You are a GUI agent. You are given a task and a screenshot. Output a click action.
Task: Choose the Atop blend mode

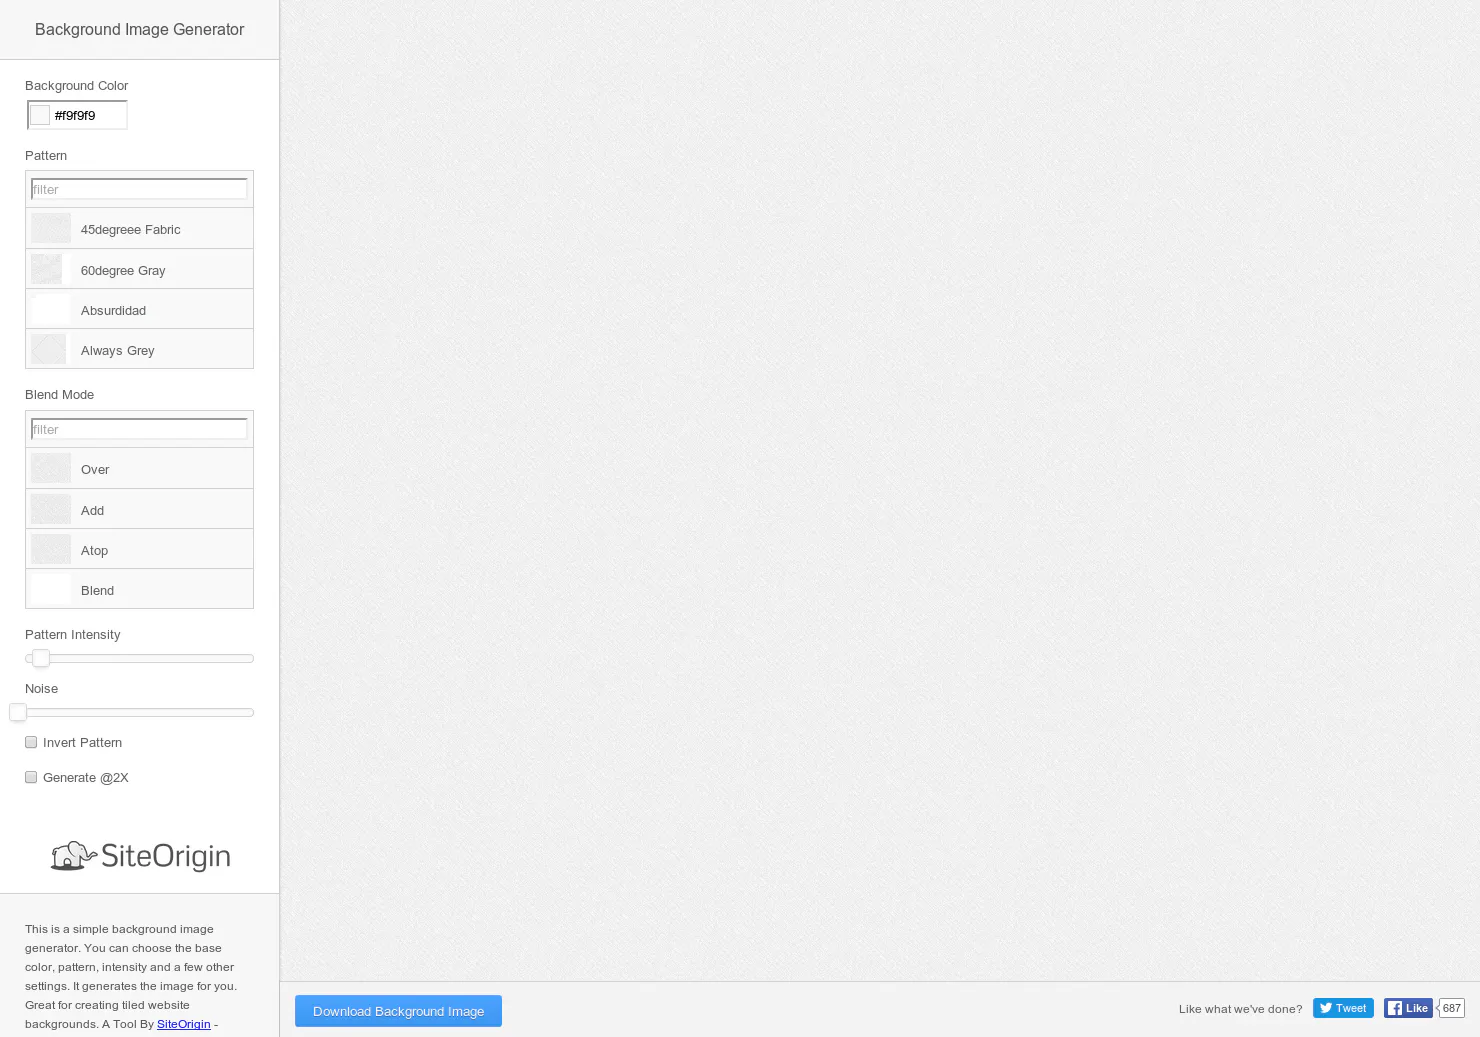coord(139,549)
